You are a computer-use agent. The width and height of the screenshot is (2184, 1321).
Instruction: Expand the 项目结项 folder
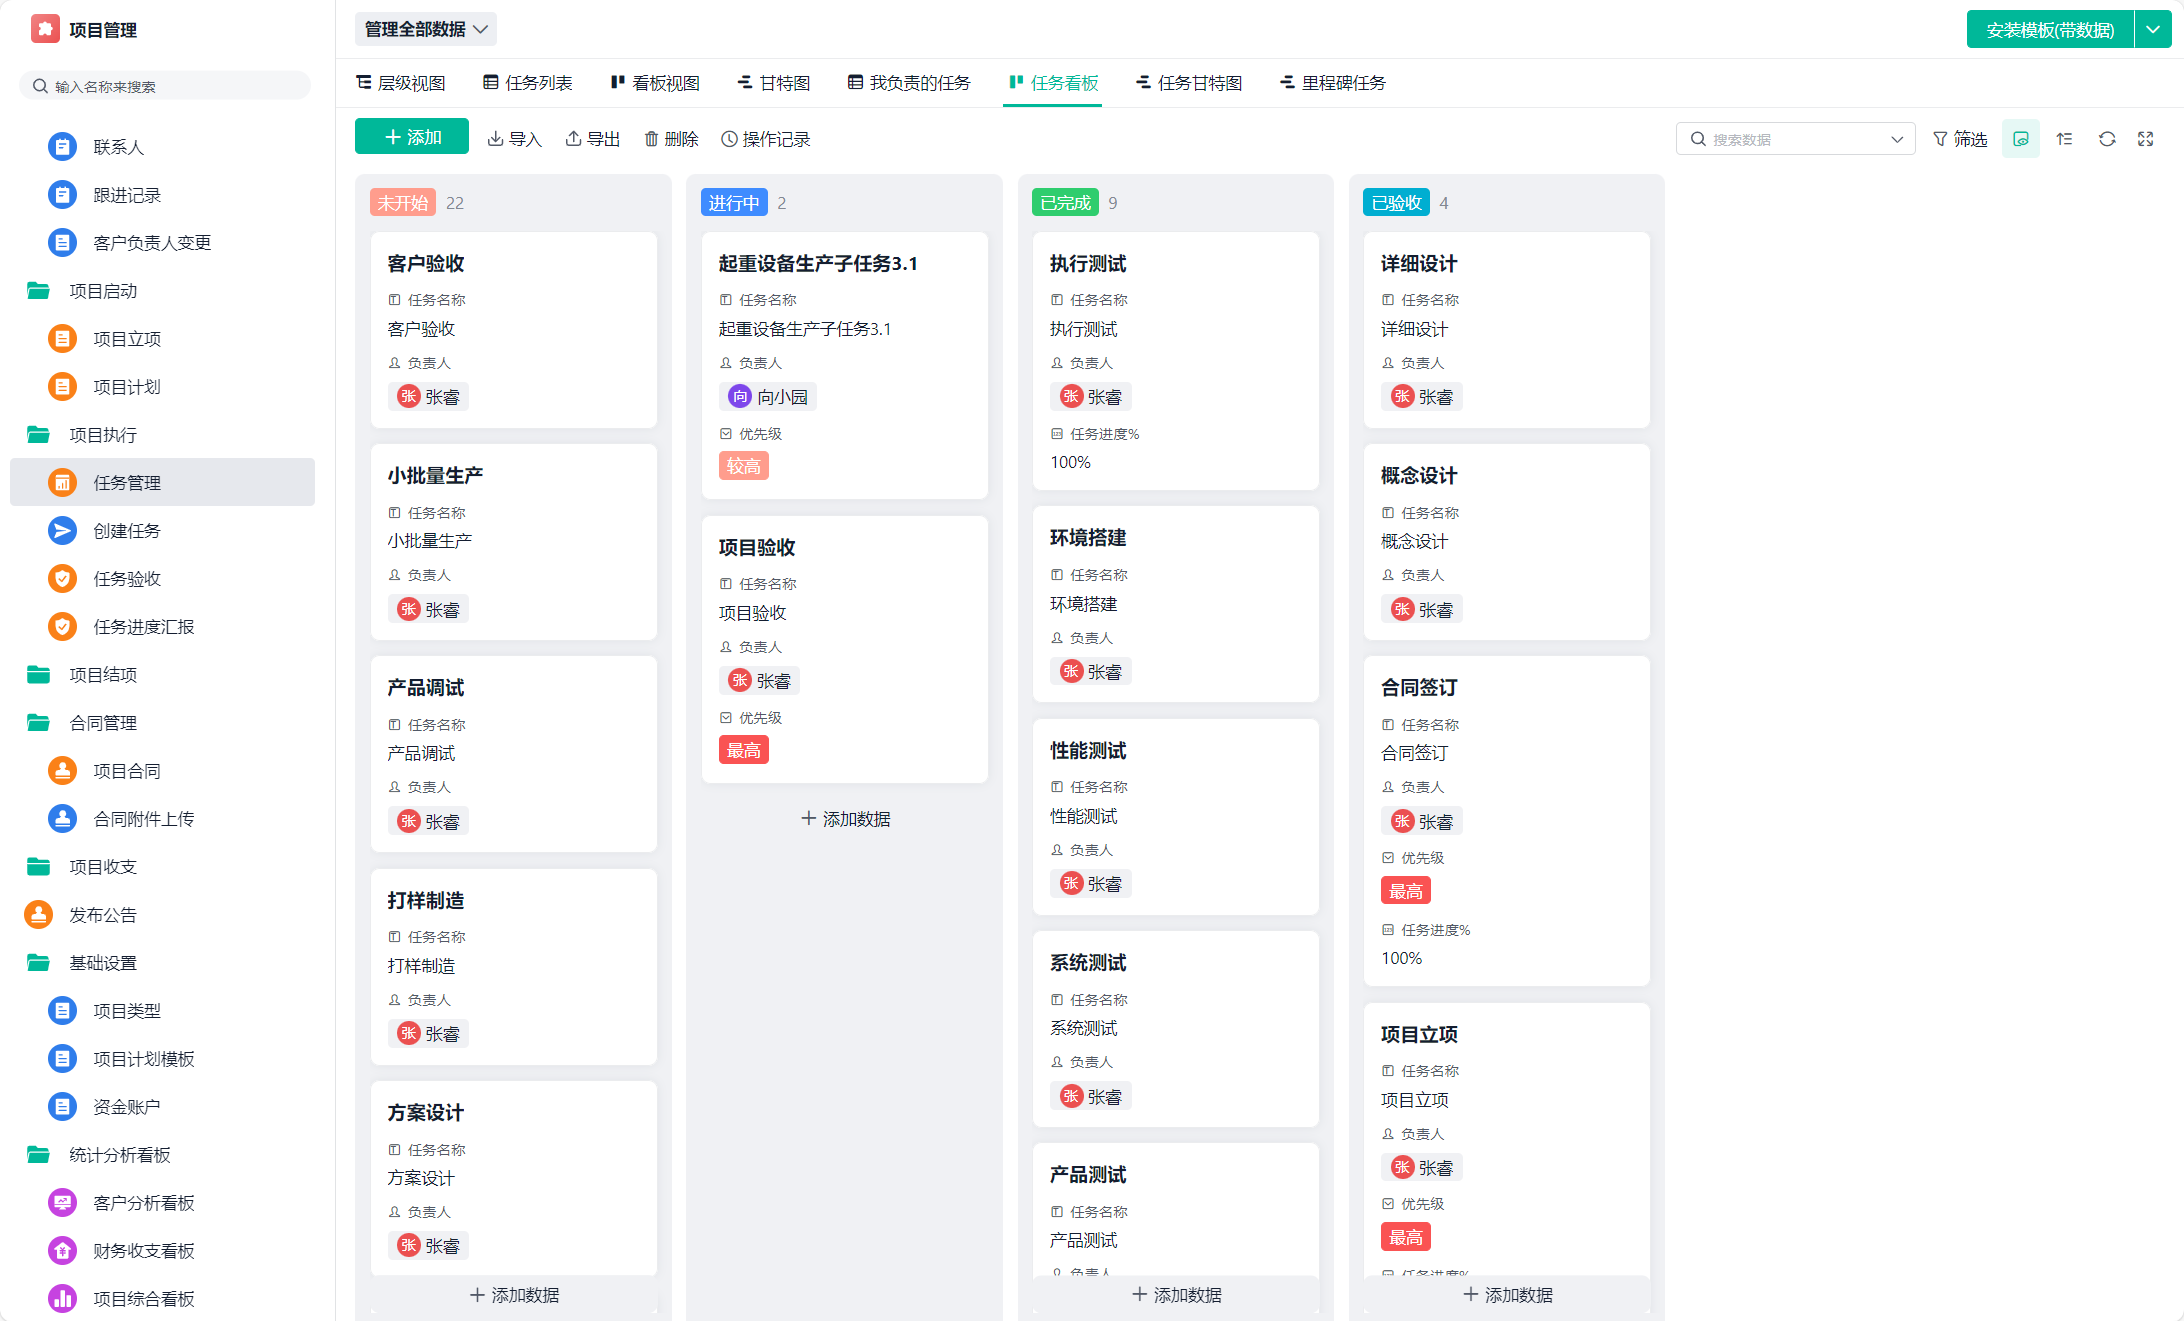pos(38,675)
